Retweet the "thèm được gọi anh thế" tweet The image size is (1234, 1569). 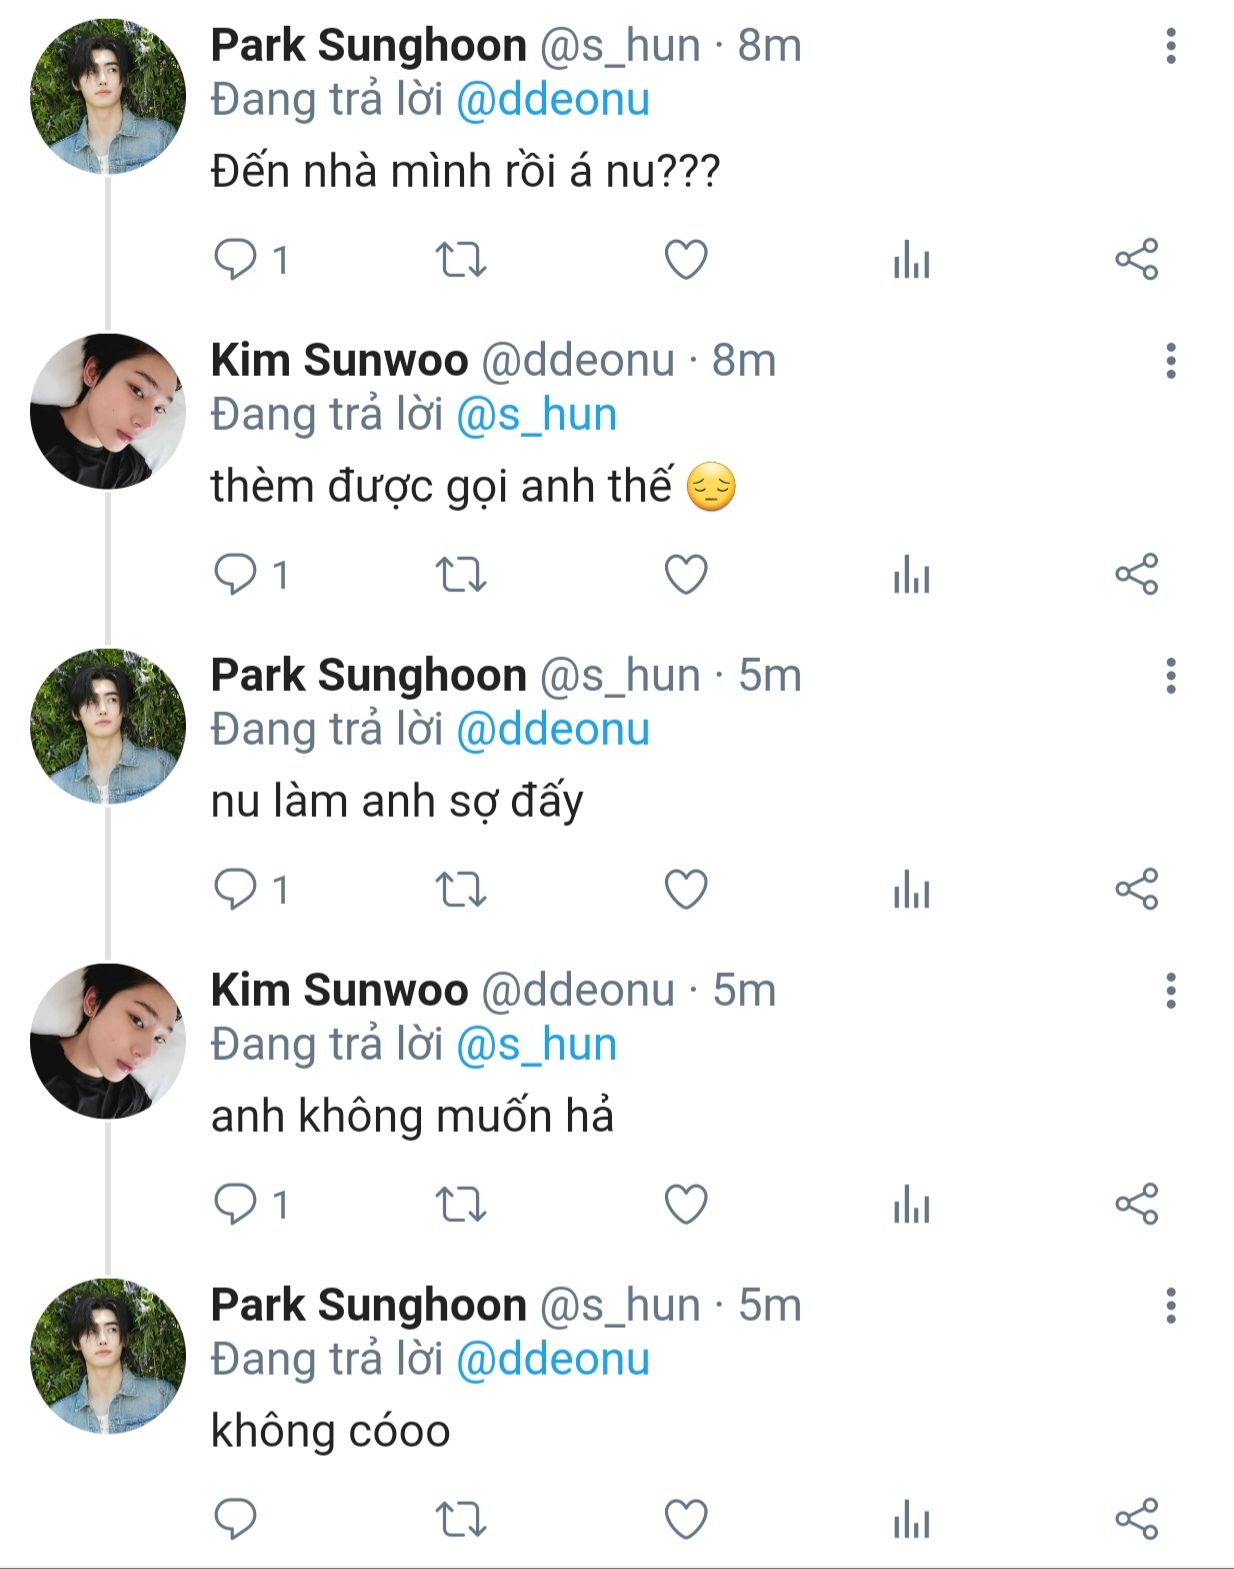coord(461,575)
